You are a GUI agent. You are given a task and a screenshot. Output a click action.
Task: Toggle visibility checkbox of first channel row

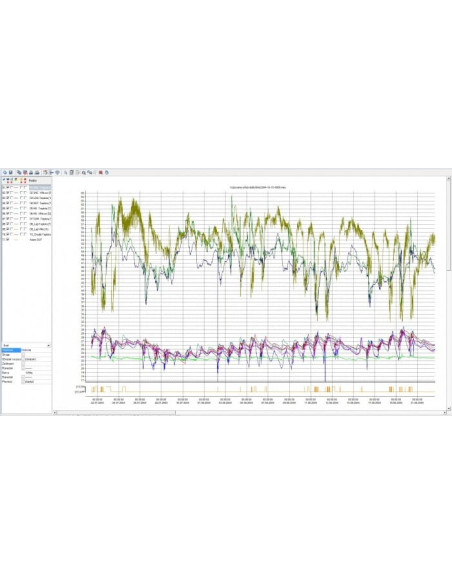tap(8, 187)
